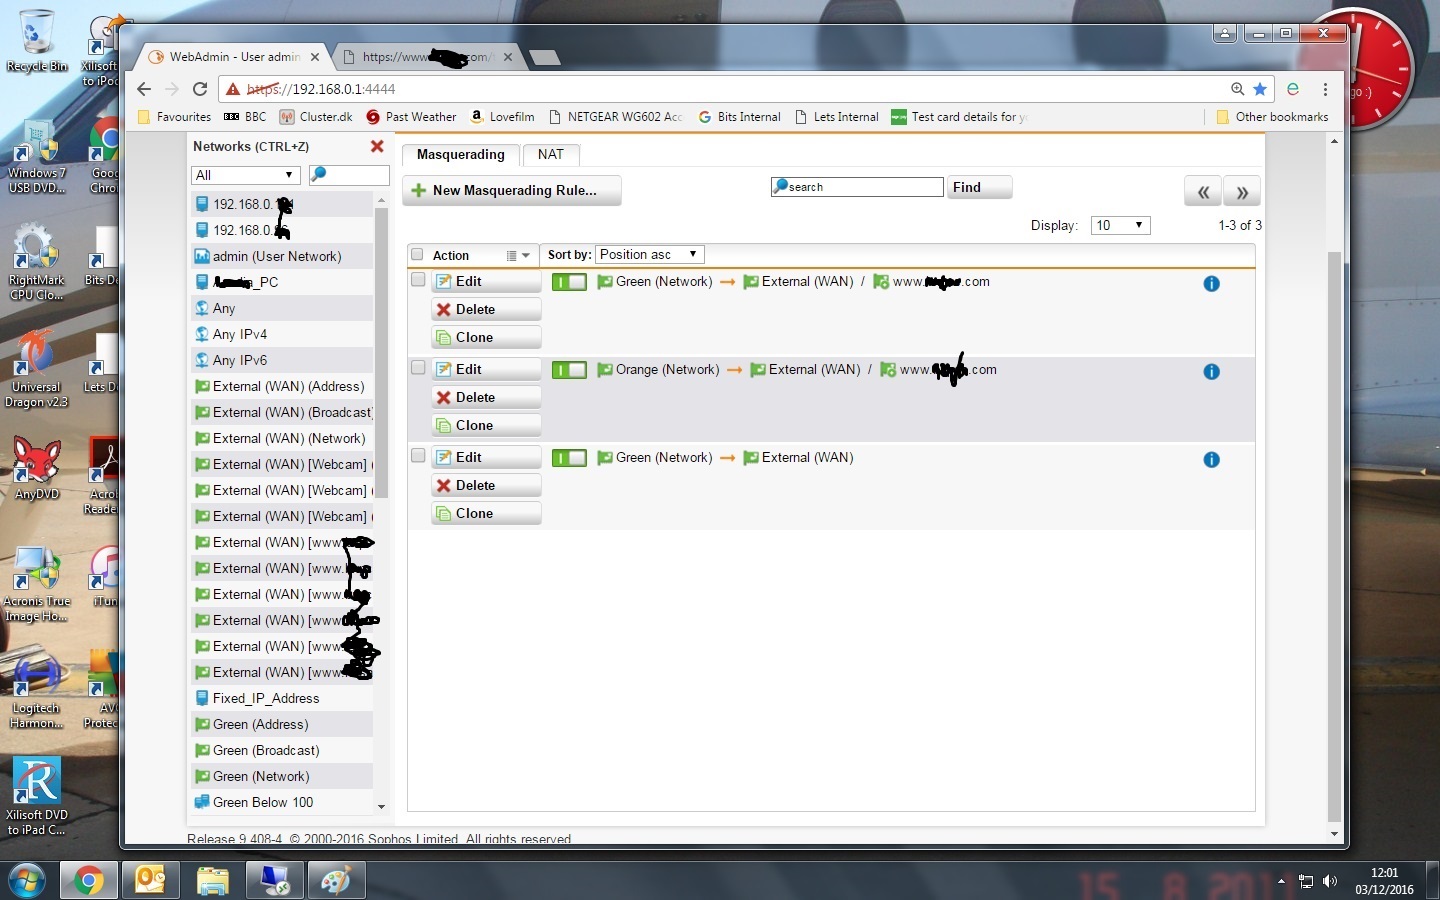This screenshot has width=1440, height=900.
Task: Select Fixed_IP_Address in the network list
Action: point(282,698)
